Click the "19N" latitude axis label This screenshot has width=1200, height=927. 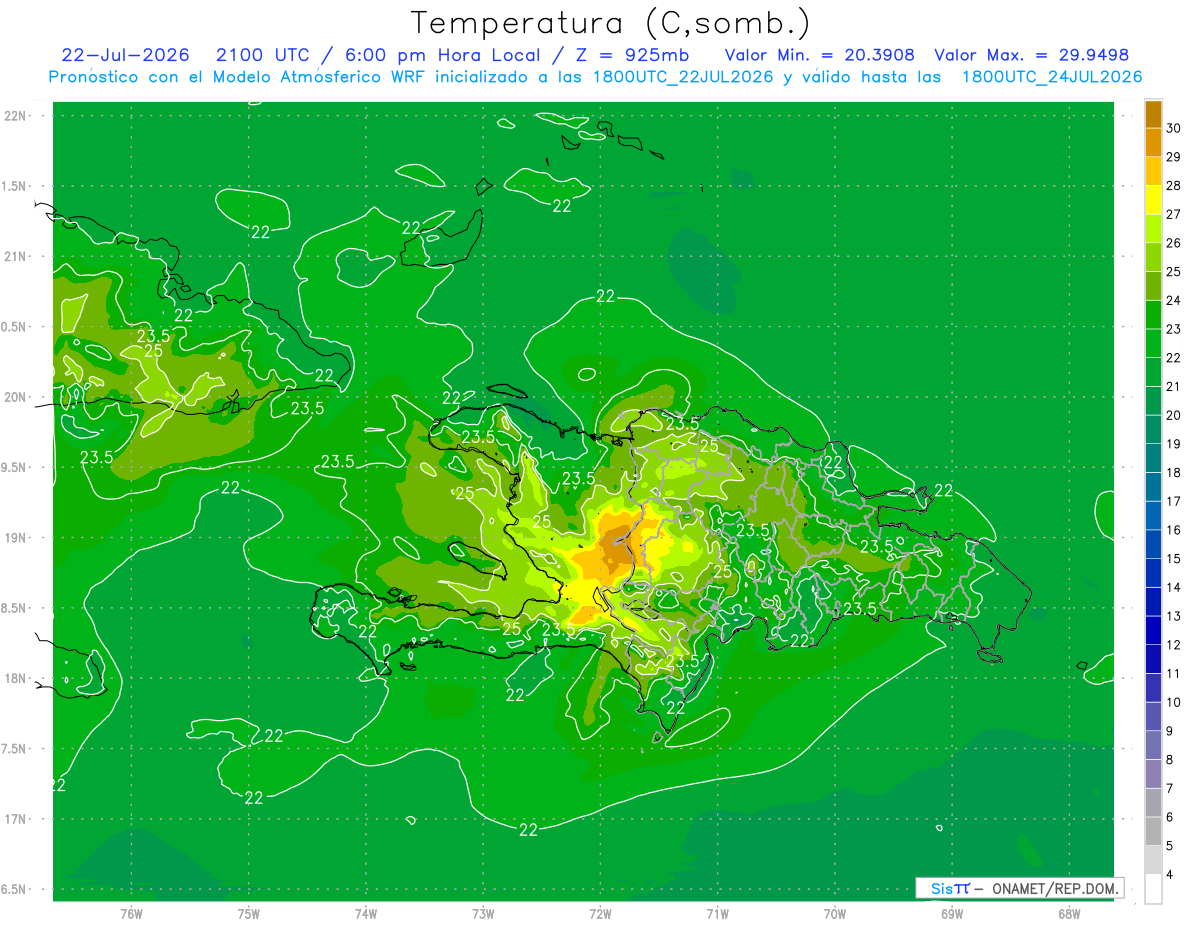(x=15, y=538)
